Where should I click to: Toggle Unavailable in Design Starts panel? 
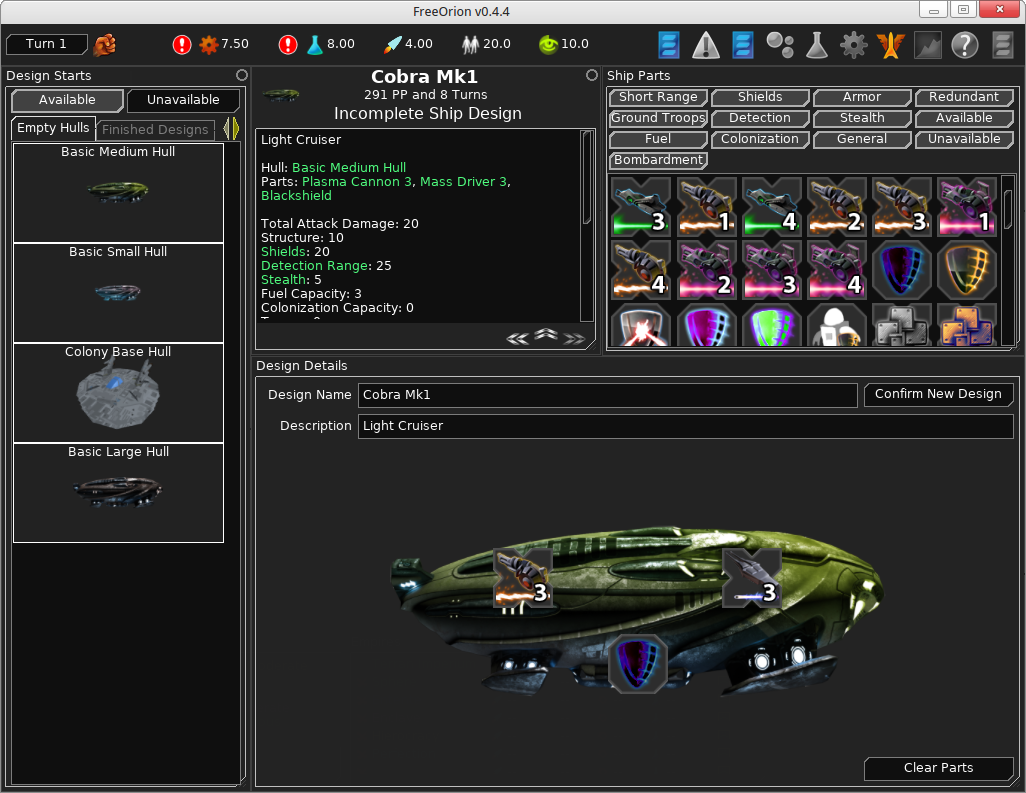pyautogui.click(x=183, y=100)
